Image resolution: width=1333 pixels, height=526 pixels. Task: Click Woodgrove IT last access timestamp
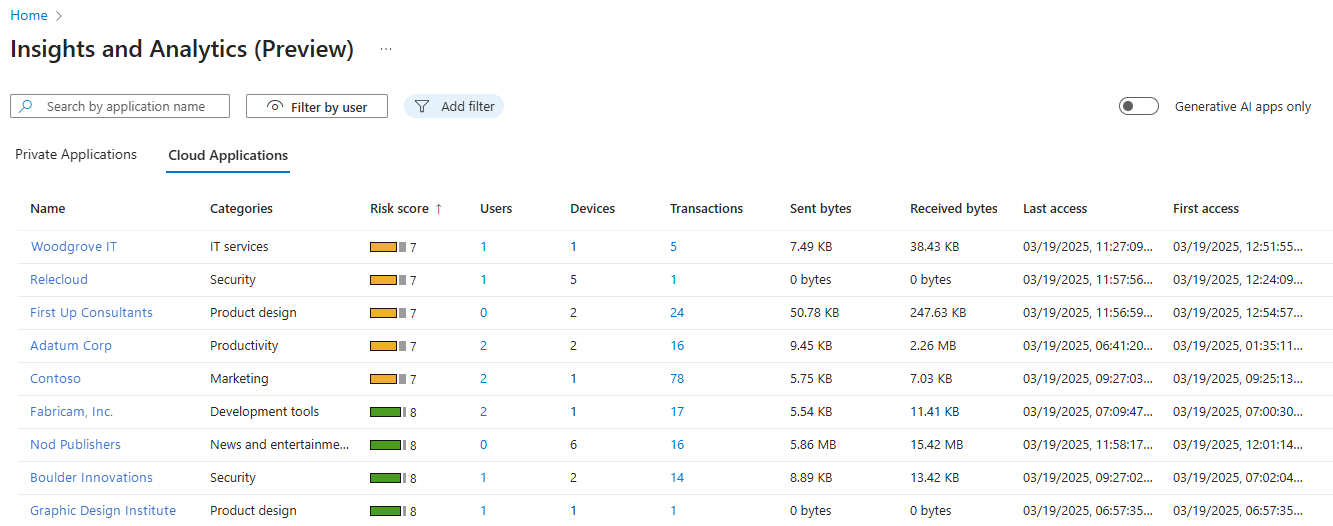(x=1088, y=247)
